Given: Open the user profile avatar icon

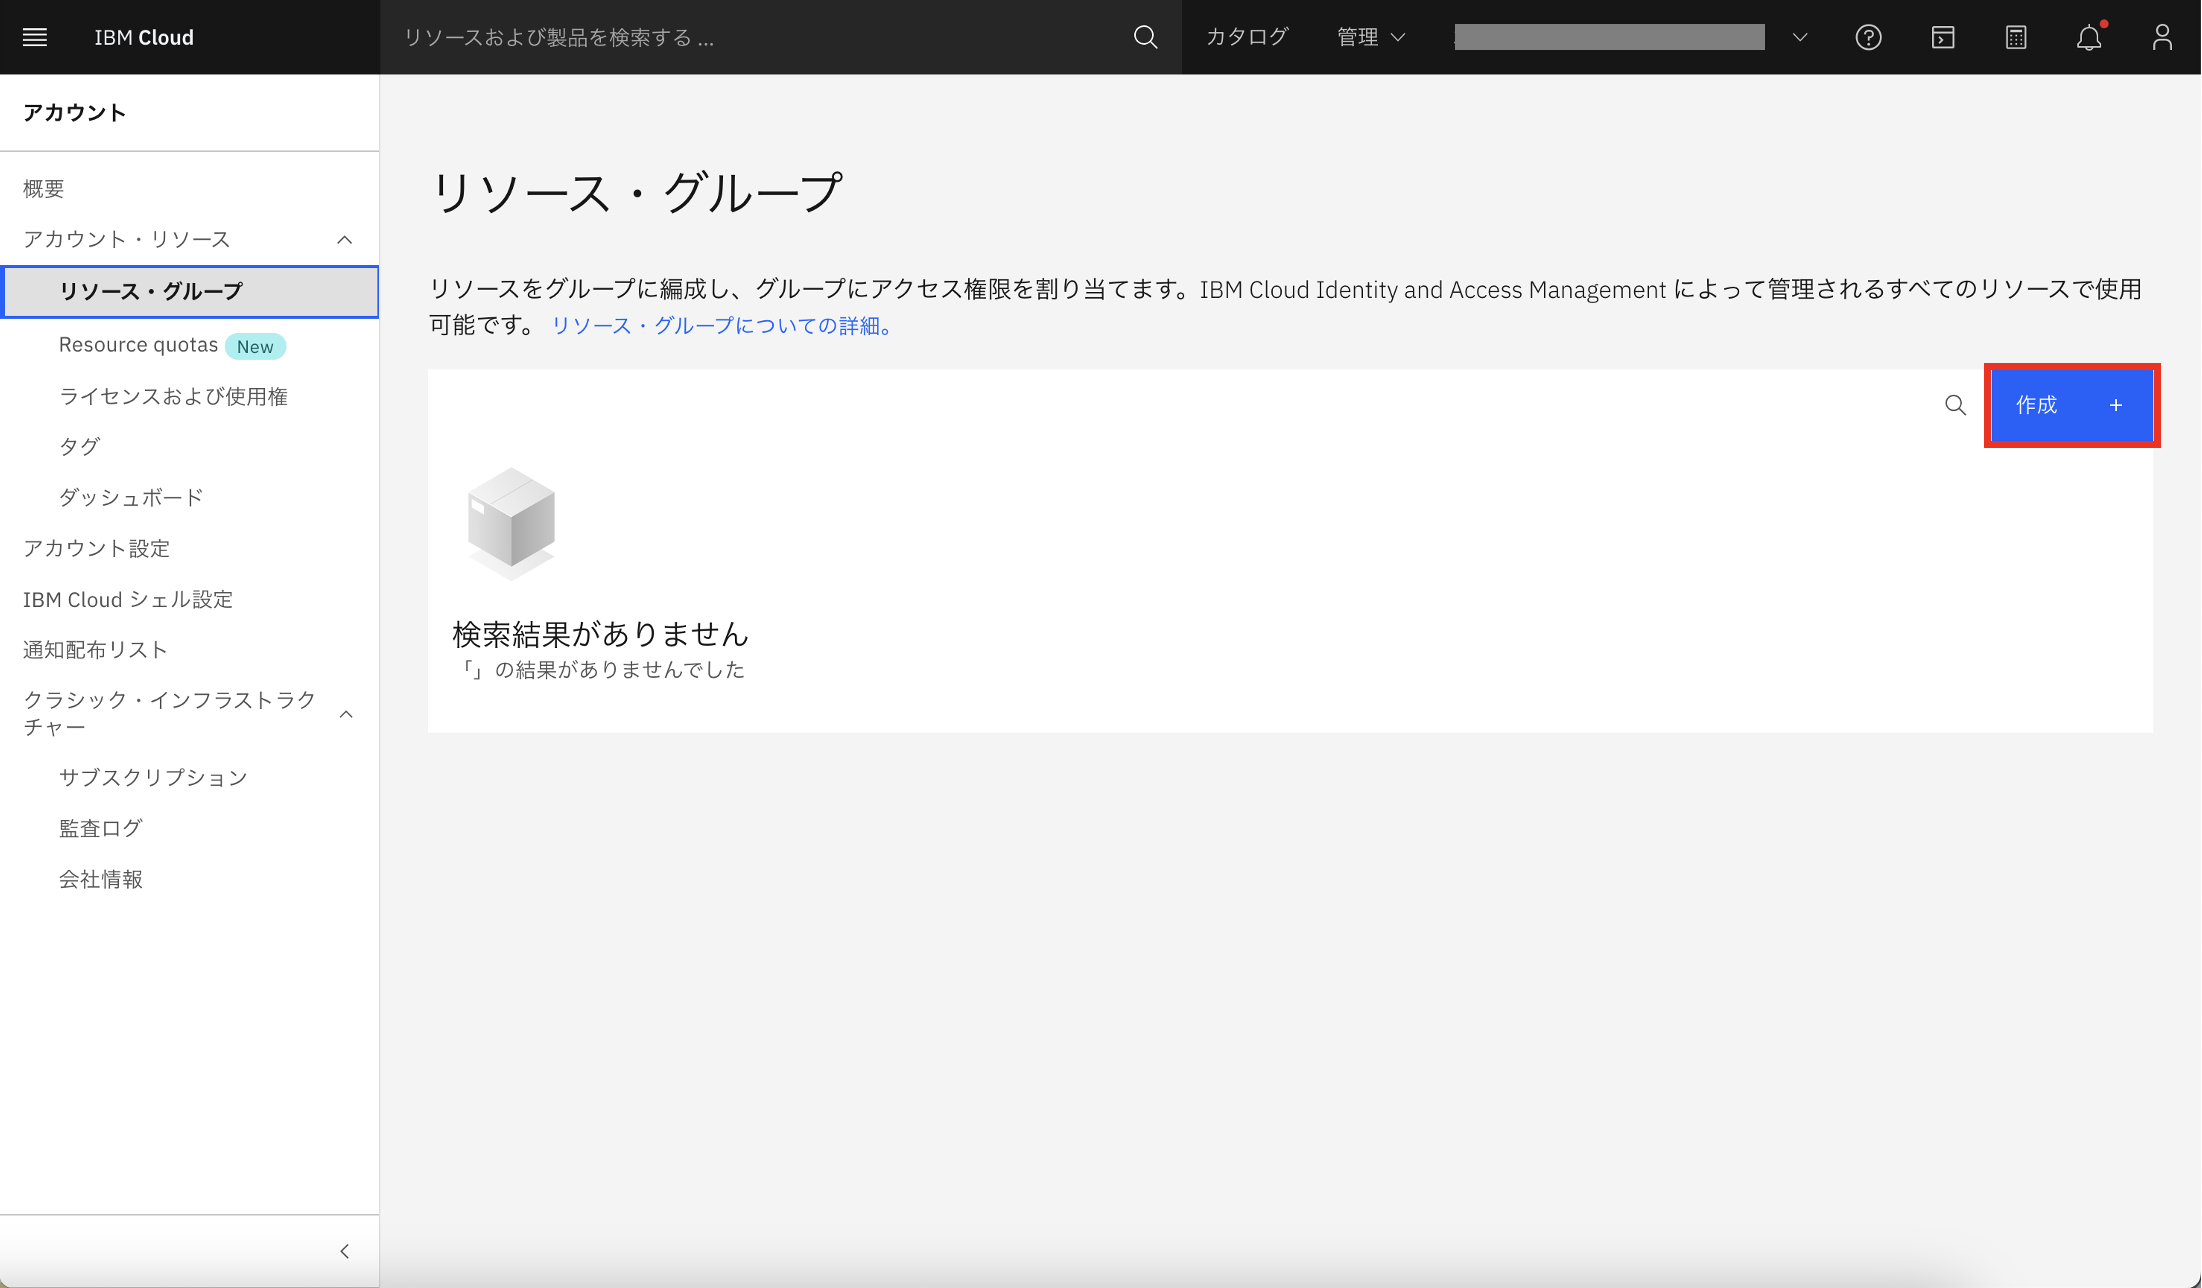Looking at the screenshot, I should coord(2162,37).
